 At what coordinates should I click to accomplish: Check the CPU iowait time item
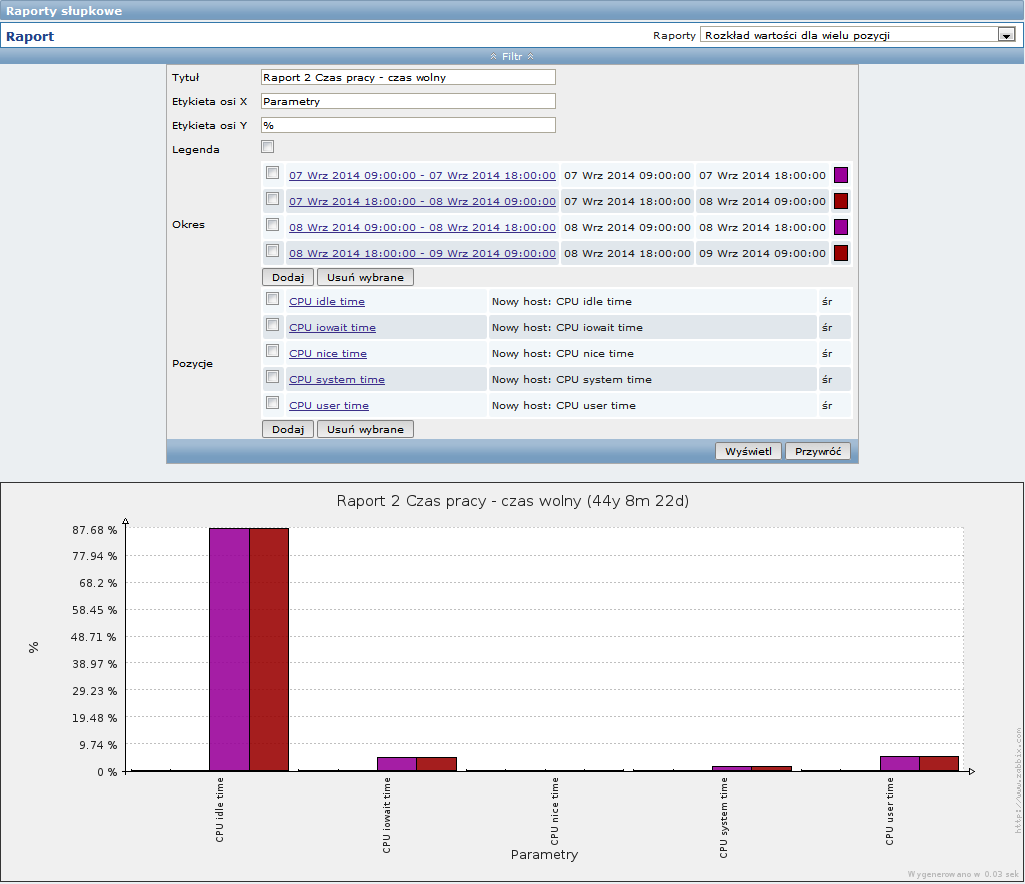click(x=273, y=325)
